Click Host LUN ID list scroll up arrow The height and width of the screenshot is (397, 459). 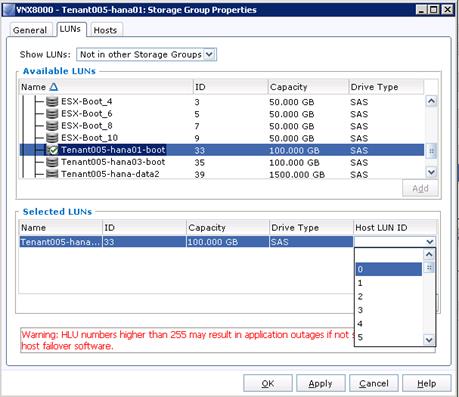click(429, 255)
